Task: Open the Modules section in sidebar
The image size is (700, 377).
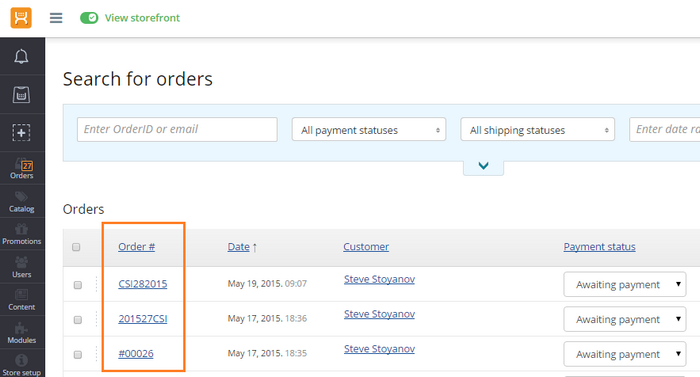Action: [x=22, y=333]
